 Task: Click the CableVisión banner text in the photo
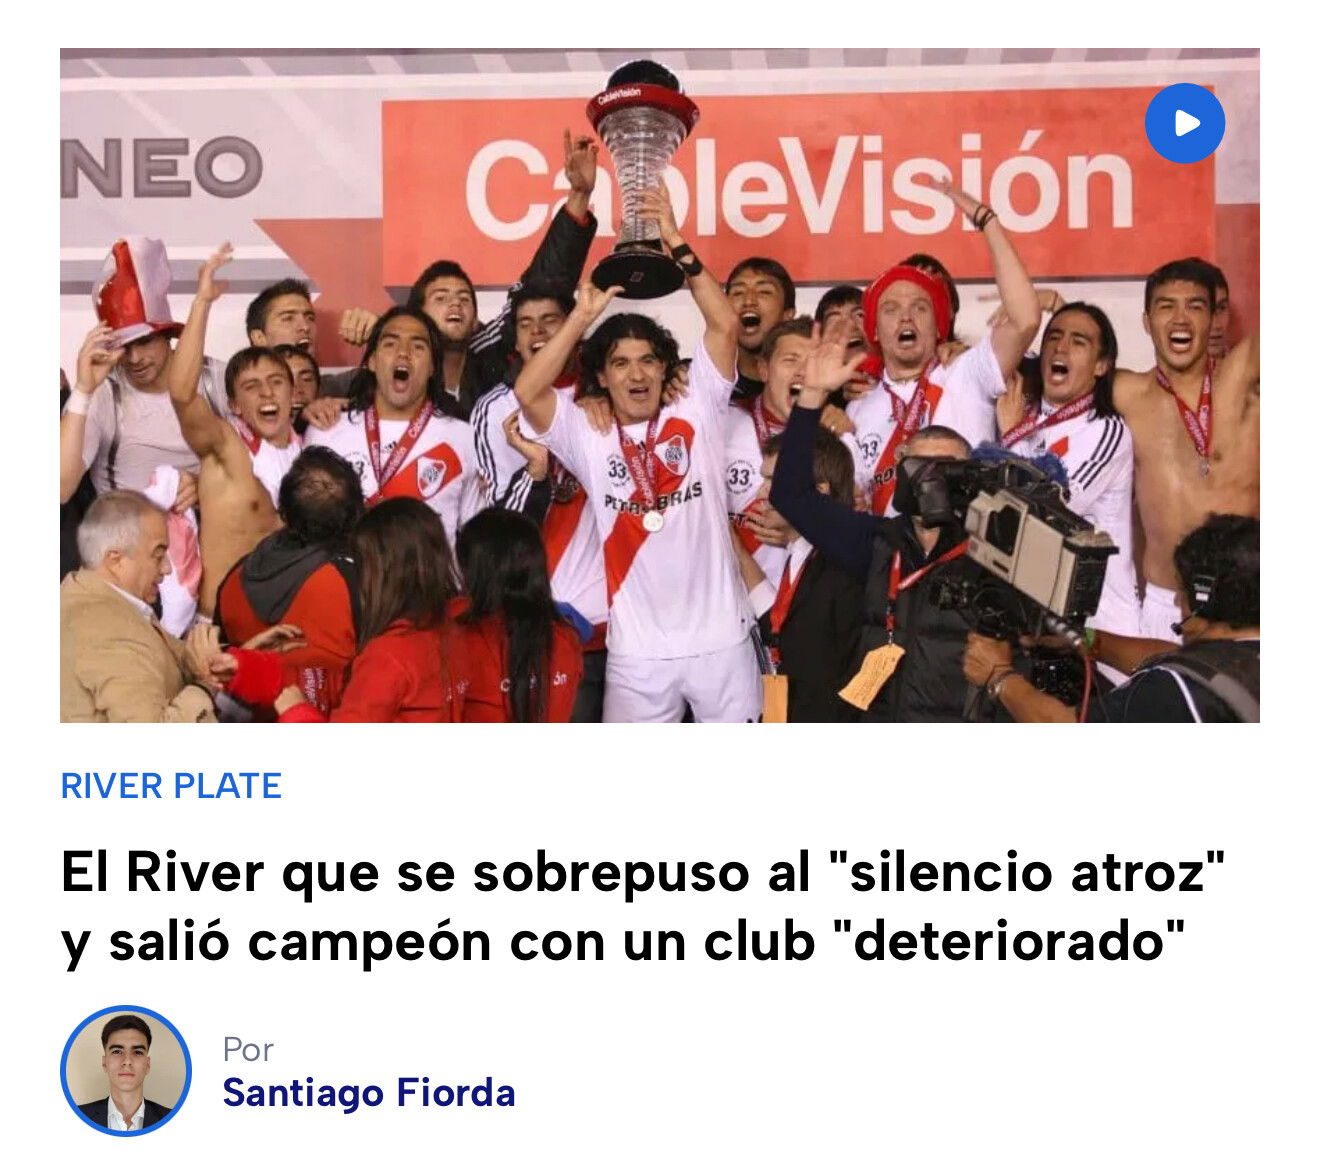coord(798,187)
